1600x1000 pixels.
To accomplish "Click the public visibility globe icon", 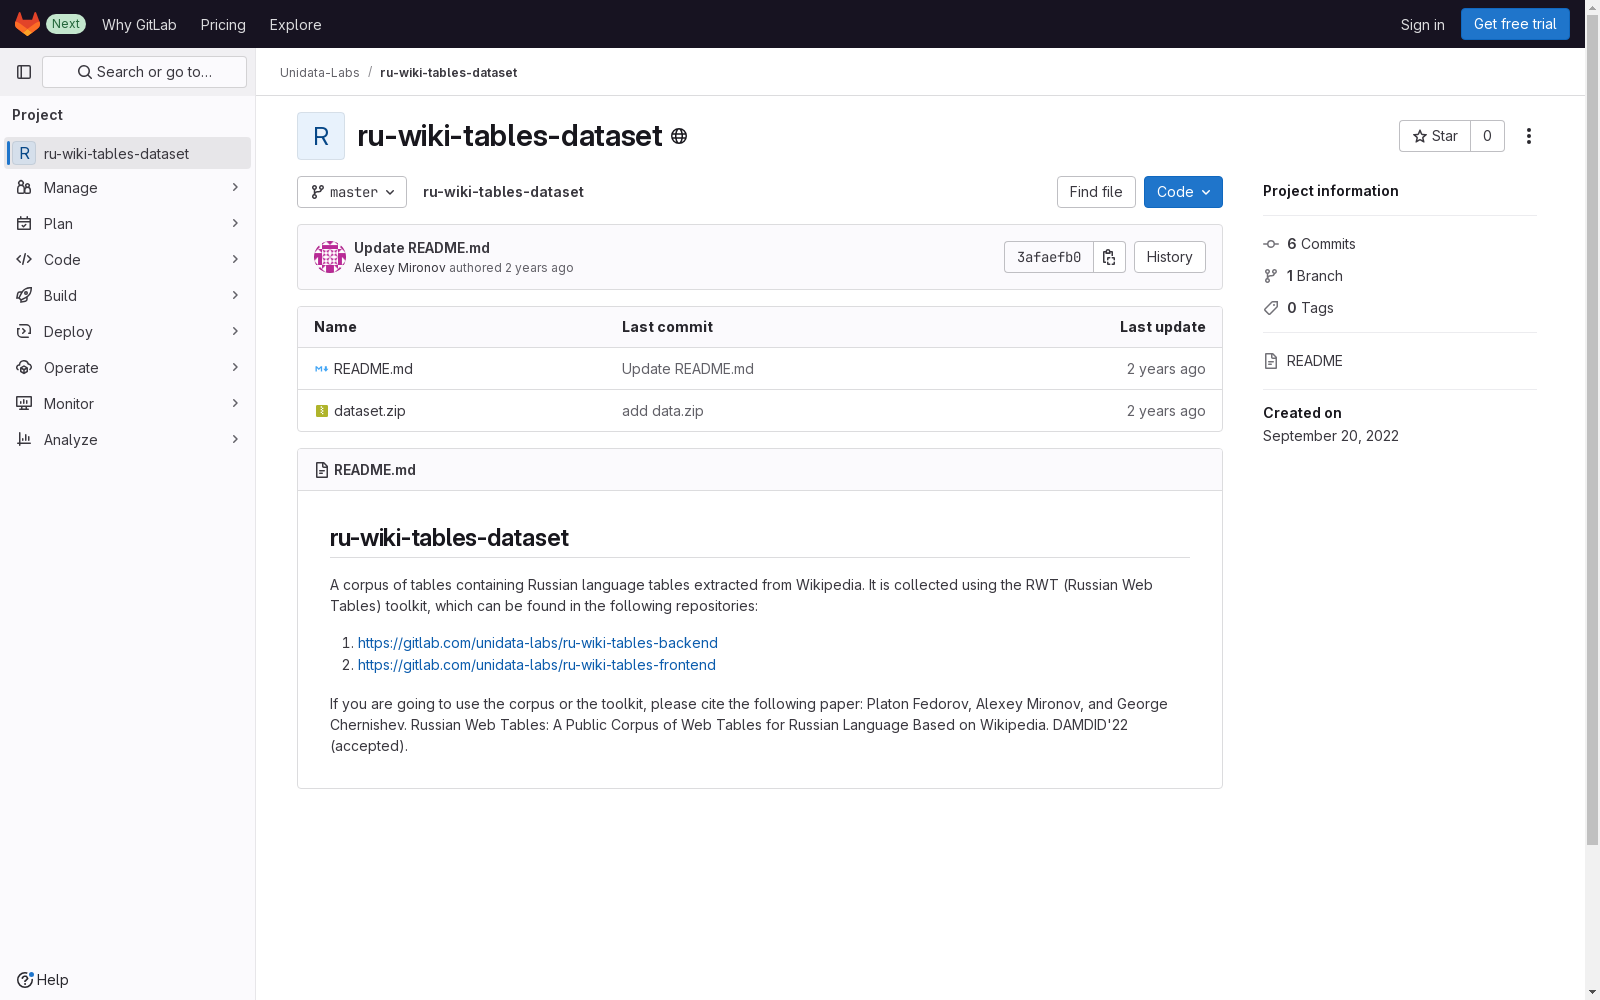I will point(679,136).
